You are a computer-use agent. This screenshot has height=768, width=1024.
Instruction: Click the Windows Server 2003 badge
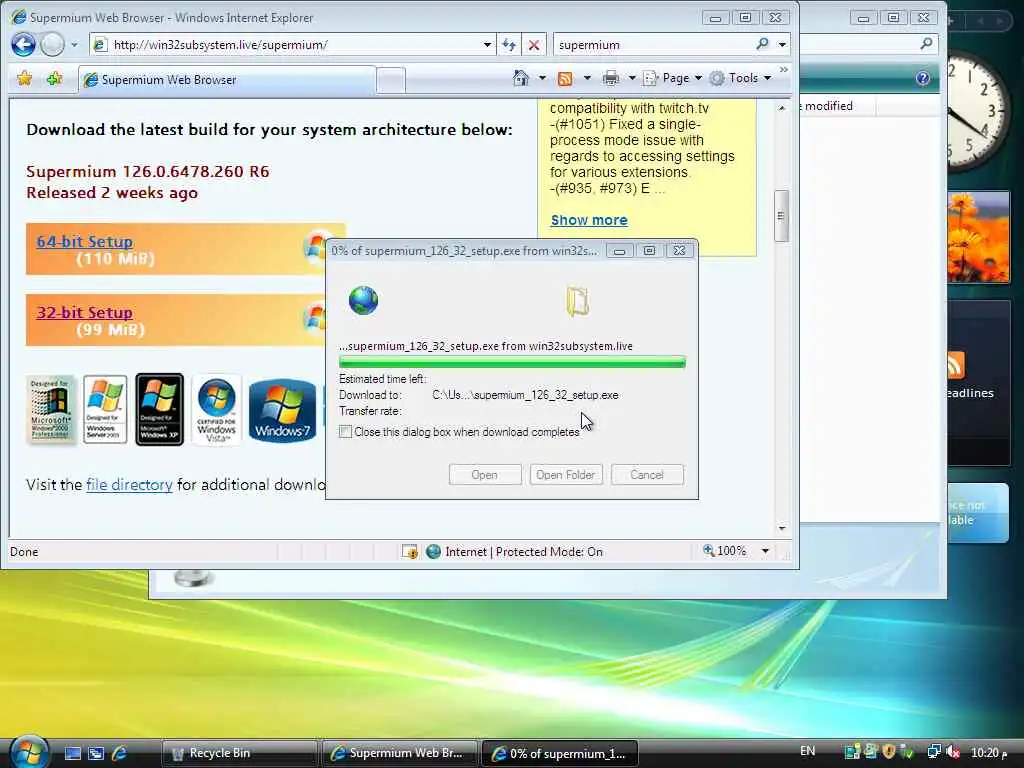click(x=105, y=409)
